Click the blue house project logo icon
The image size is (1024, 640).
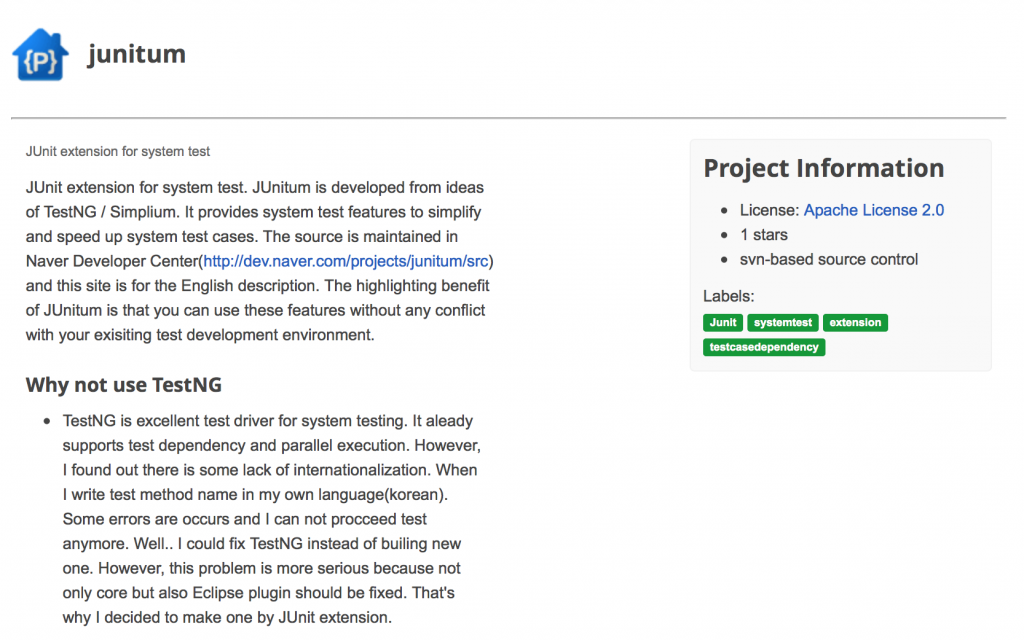coord(41,55)
